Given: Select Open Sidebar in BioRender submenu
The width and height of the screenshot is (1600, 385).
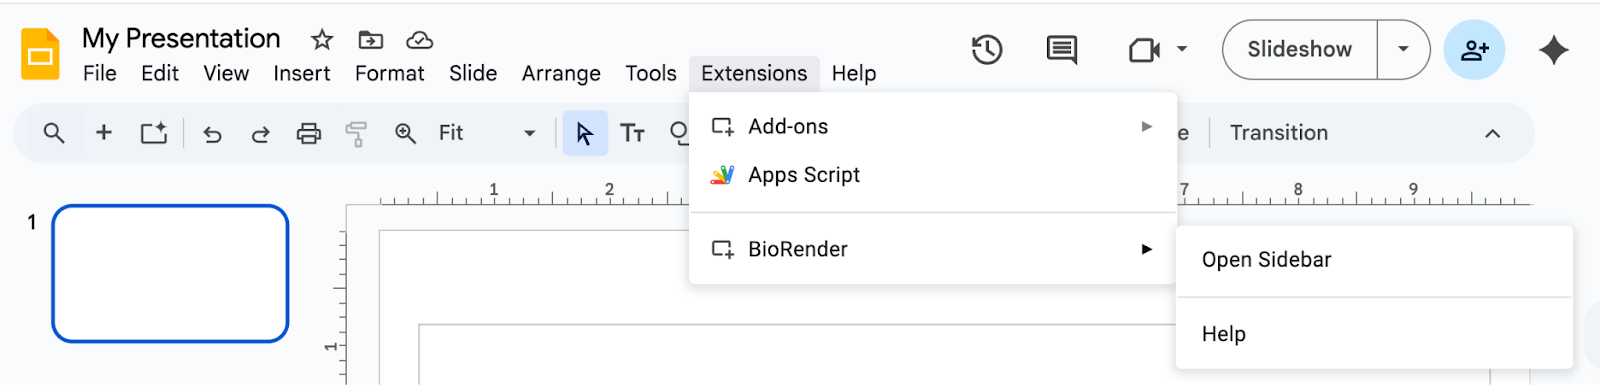Looking at the screenshot, I should pyautogui.click(x=1374, y=260).
